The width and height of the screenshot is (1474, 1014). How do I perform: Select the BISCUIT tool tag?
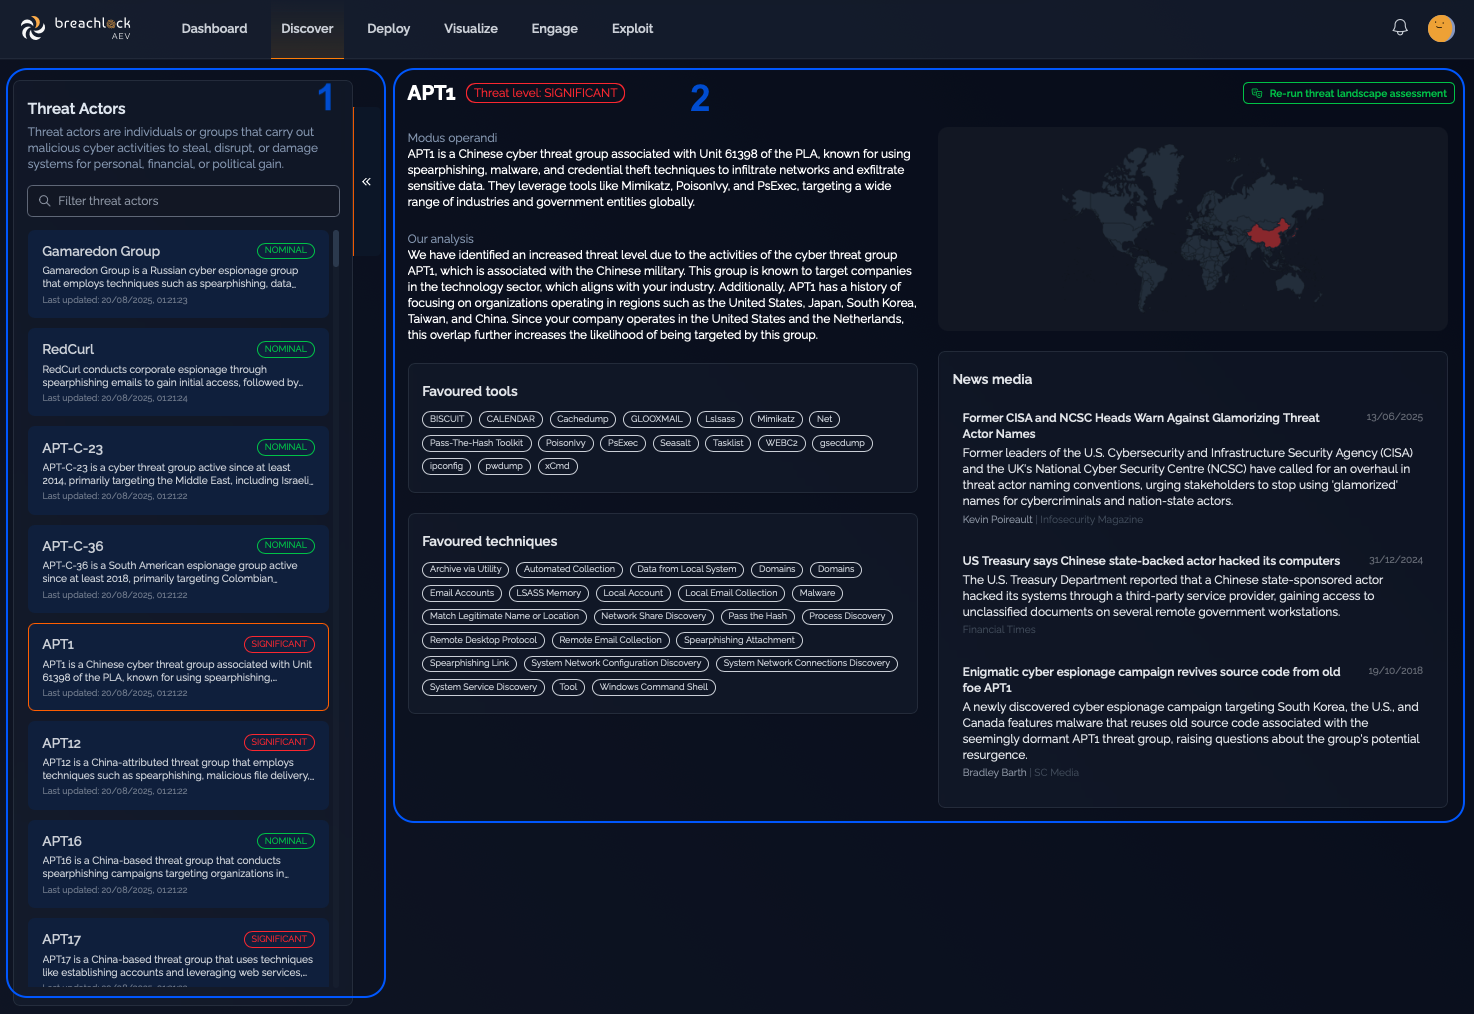click(x=447, y=419)
